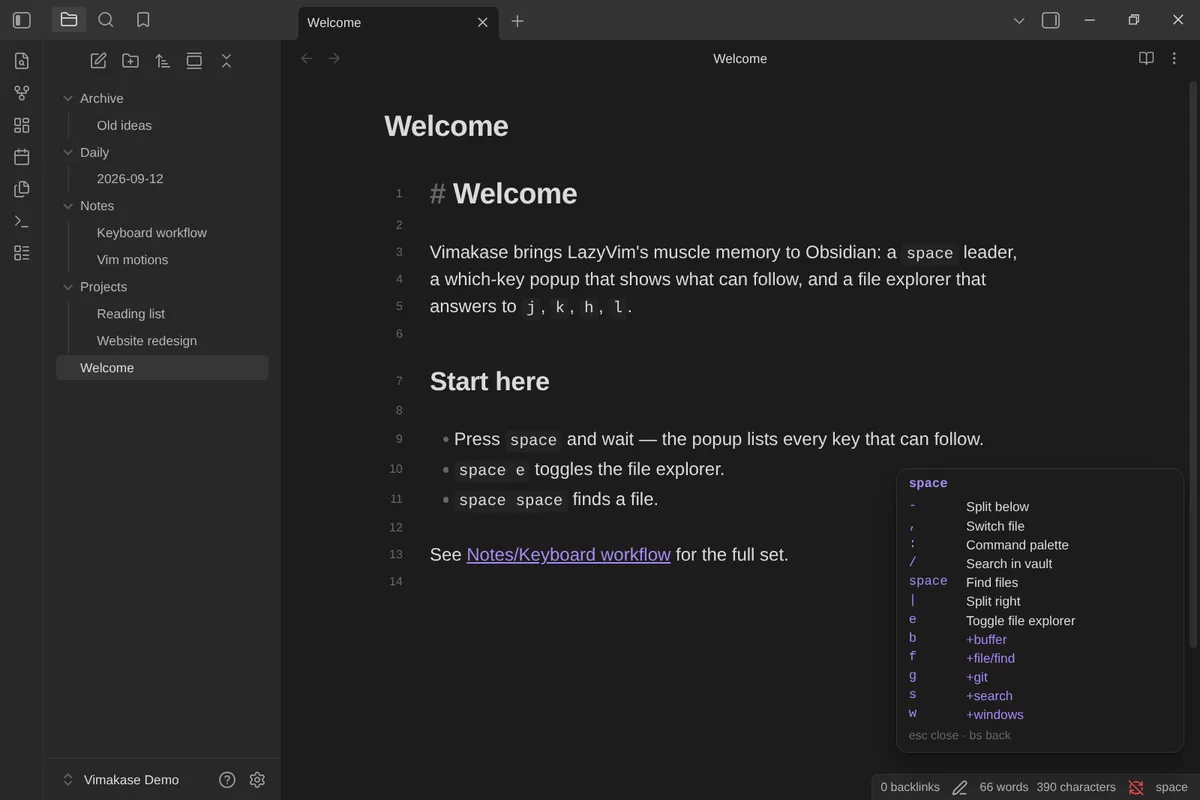Click the bottom ribbon list icon
Image resolution: width=1200 pixels, height=800 pixels.
(x=22, y=253)
